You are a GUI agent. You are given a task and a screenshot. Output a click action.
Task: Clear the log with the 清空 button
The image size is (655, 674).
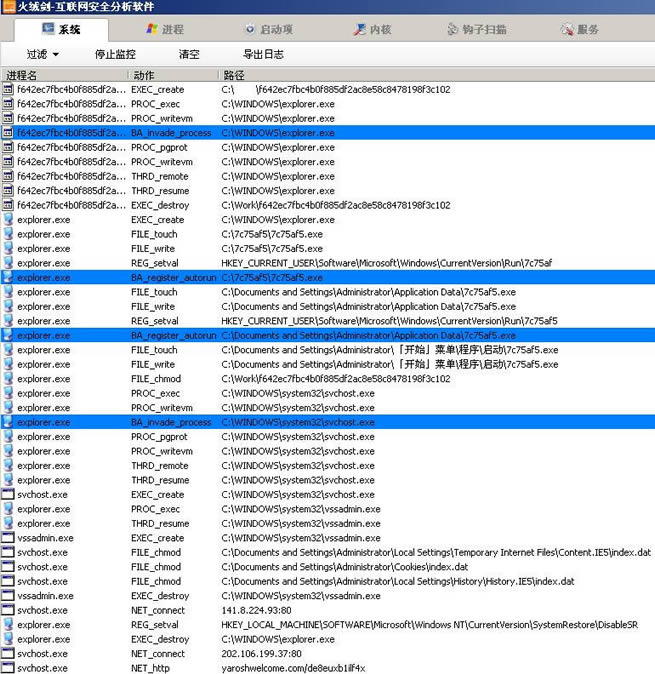(x=189, y=54)
